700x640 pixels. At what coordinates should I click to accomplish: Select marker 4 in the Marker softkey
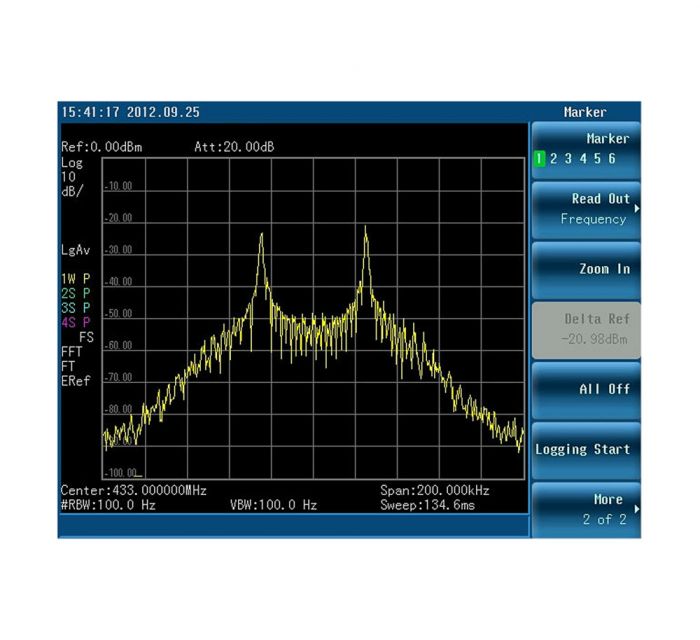point(582,159)
